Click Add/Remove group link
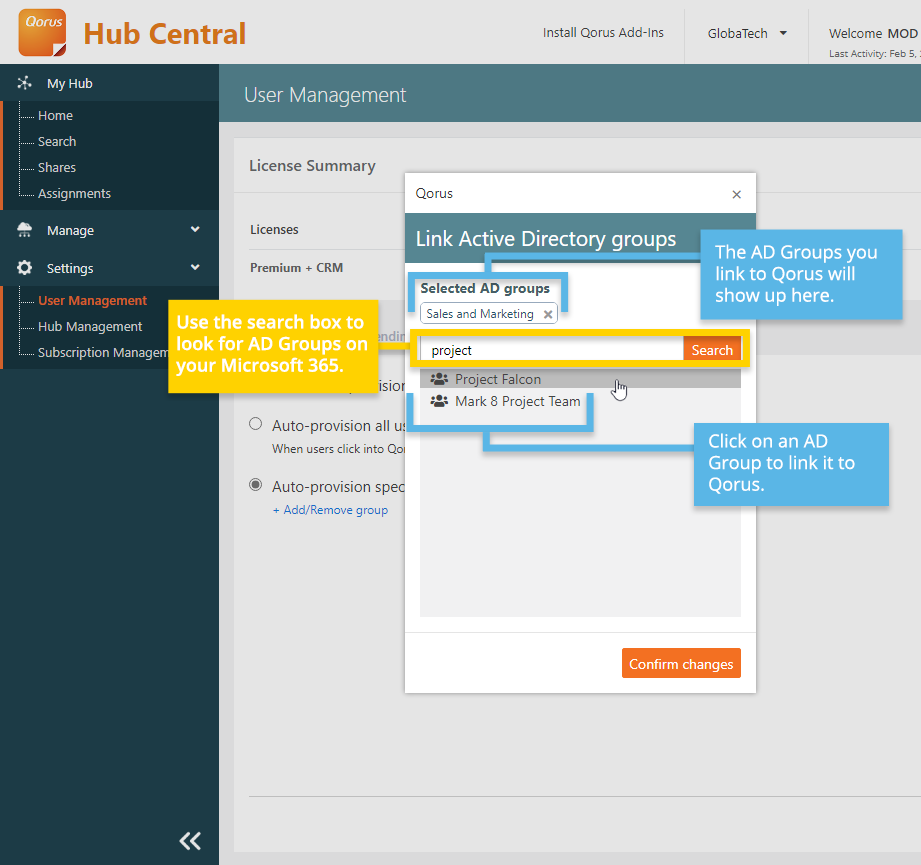 coord(330,510)
